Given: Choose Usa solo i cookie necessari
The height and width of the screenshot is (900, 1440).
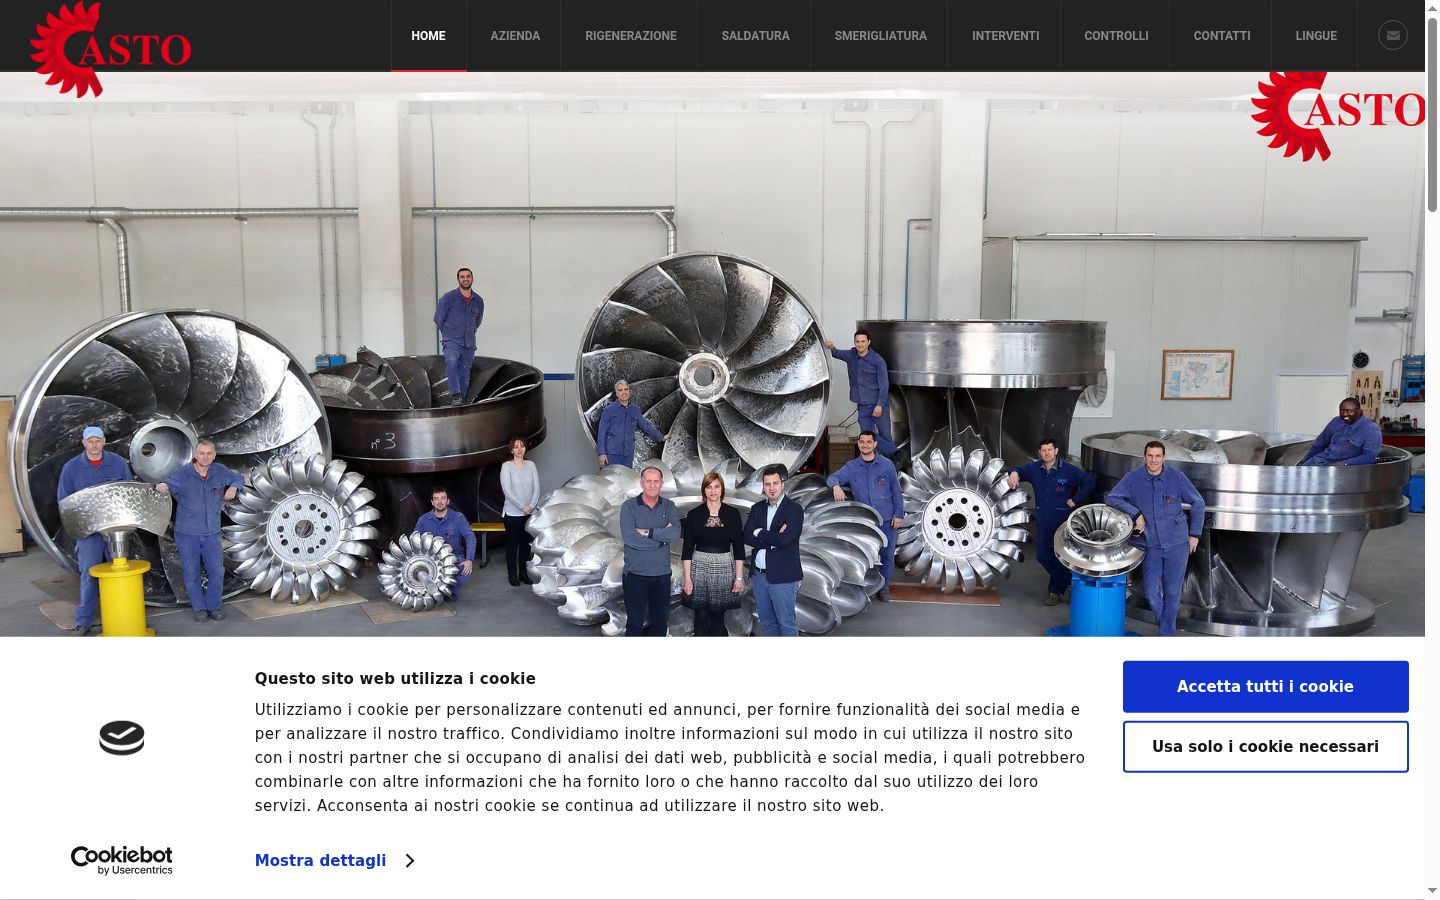Looking at the screenshot, I should [x=1265, y=746].
